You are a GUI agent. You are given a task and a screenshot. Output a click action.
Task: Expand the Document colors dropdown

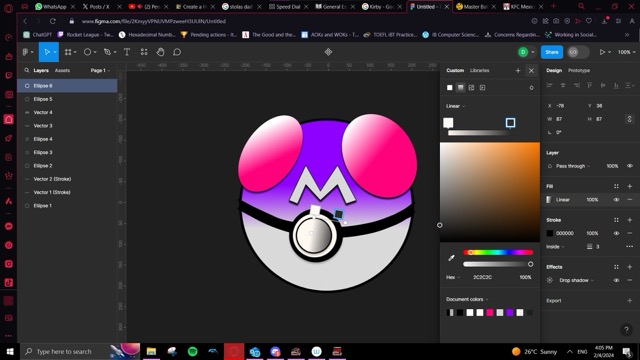467,299
